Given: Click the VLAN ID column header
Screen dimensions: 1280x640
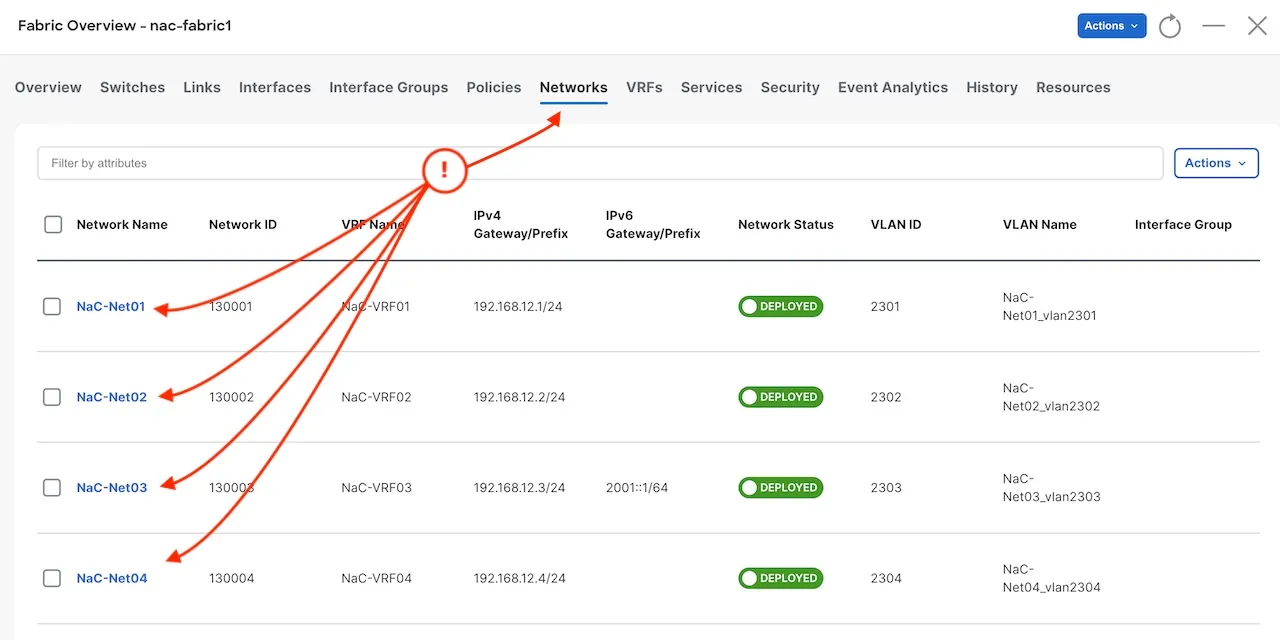Looking at the screenshot, I should tap(895, 224).
